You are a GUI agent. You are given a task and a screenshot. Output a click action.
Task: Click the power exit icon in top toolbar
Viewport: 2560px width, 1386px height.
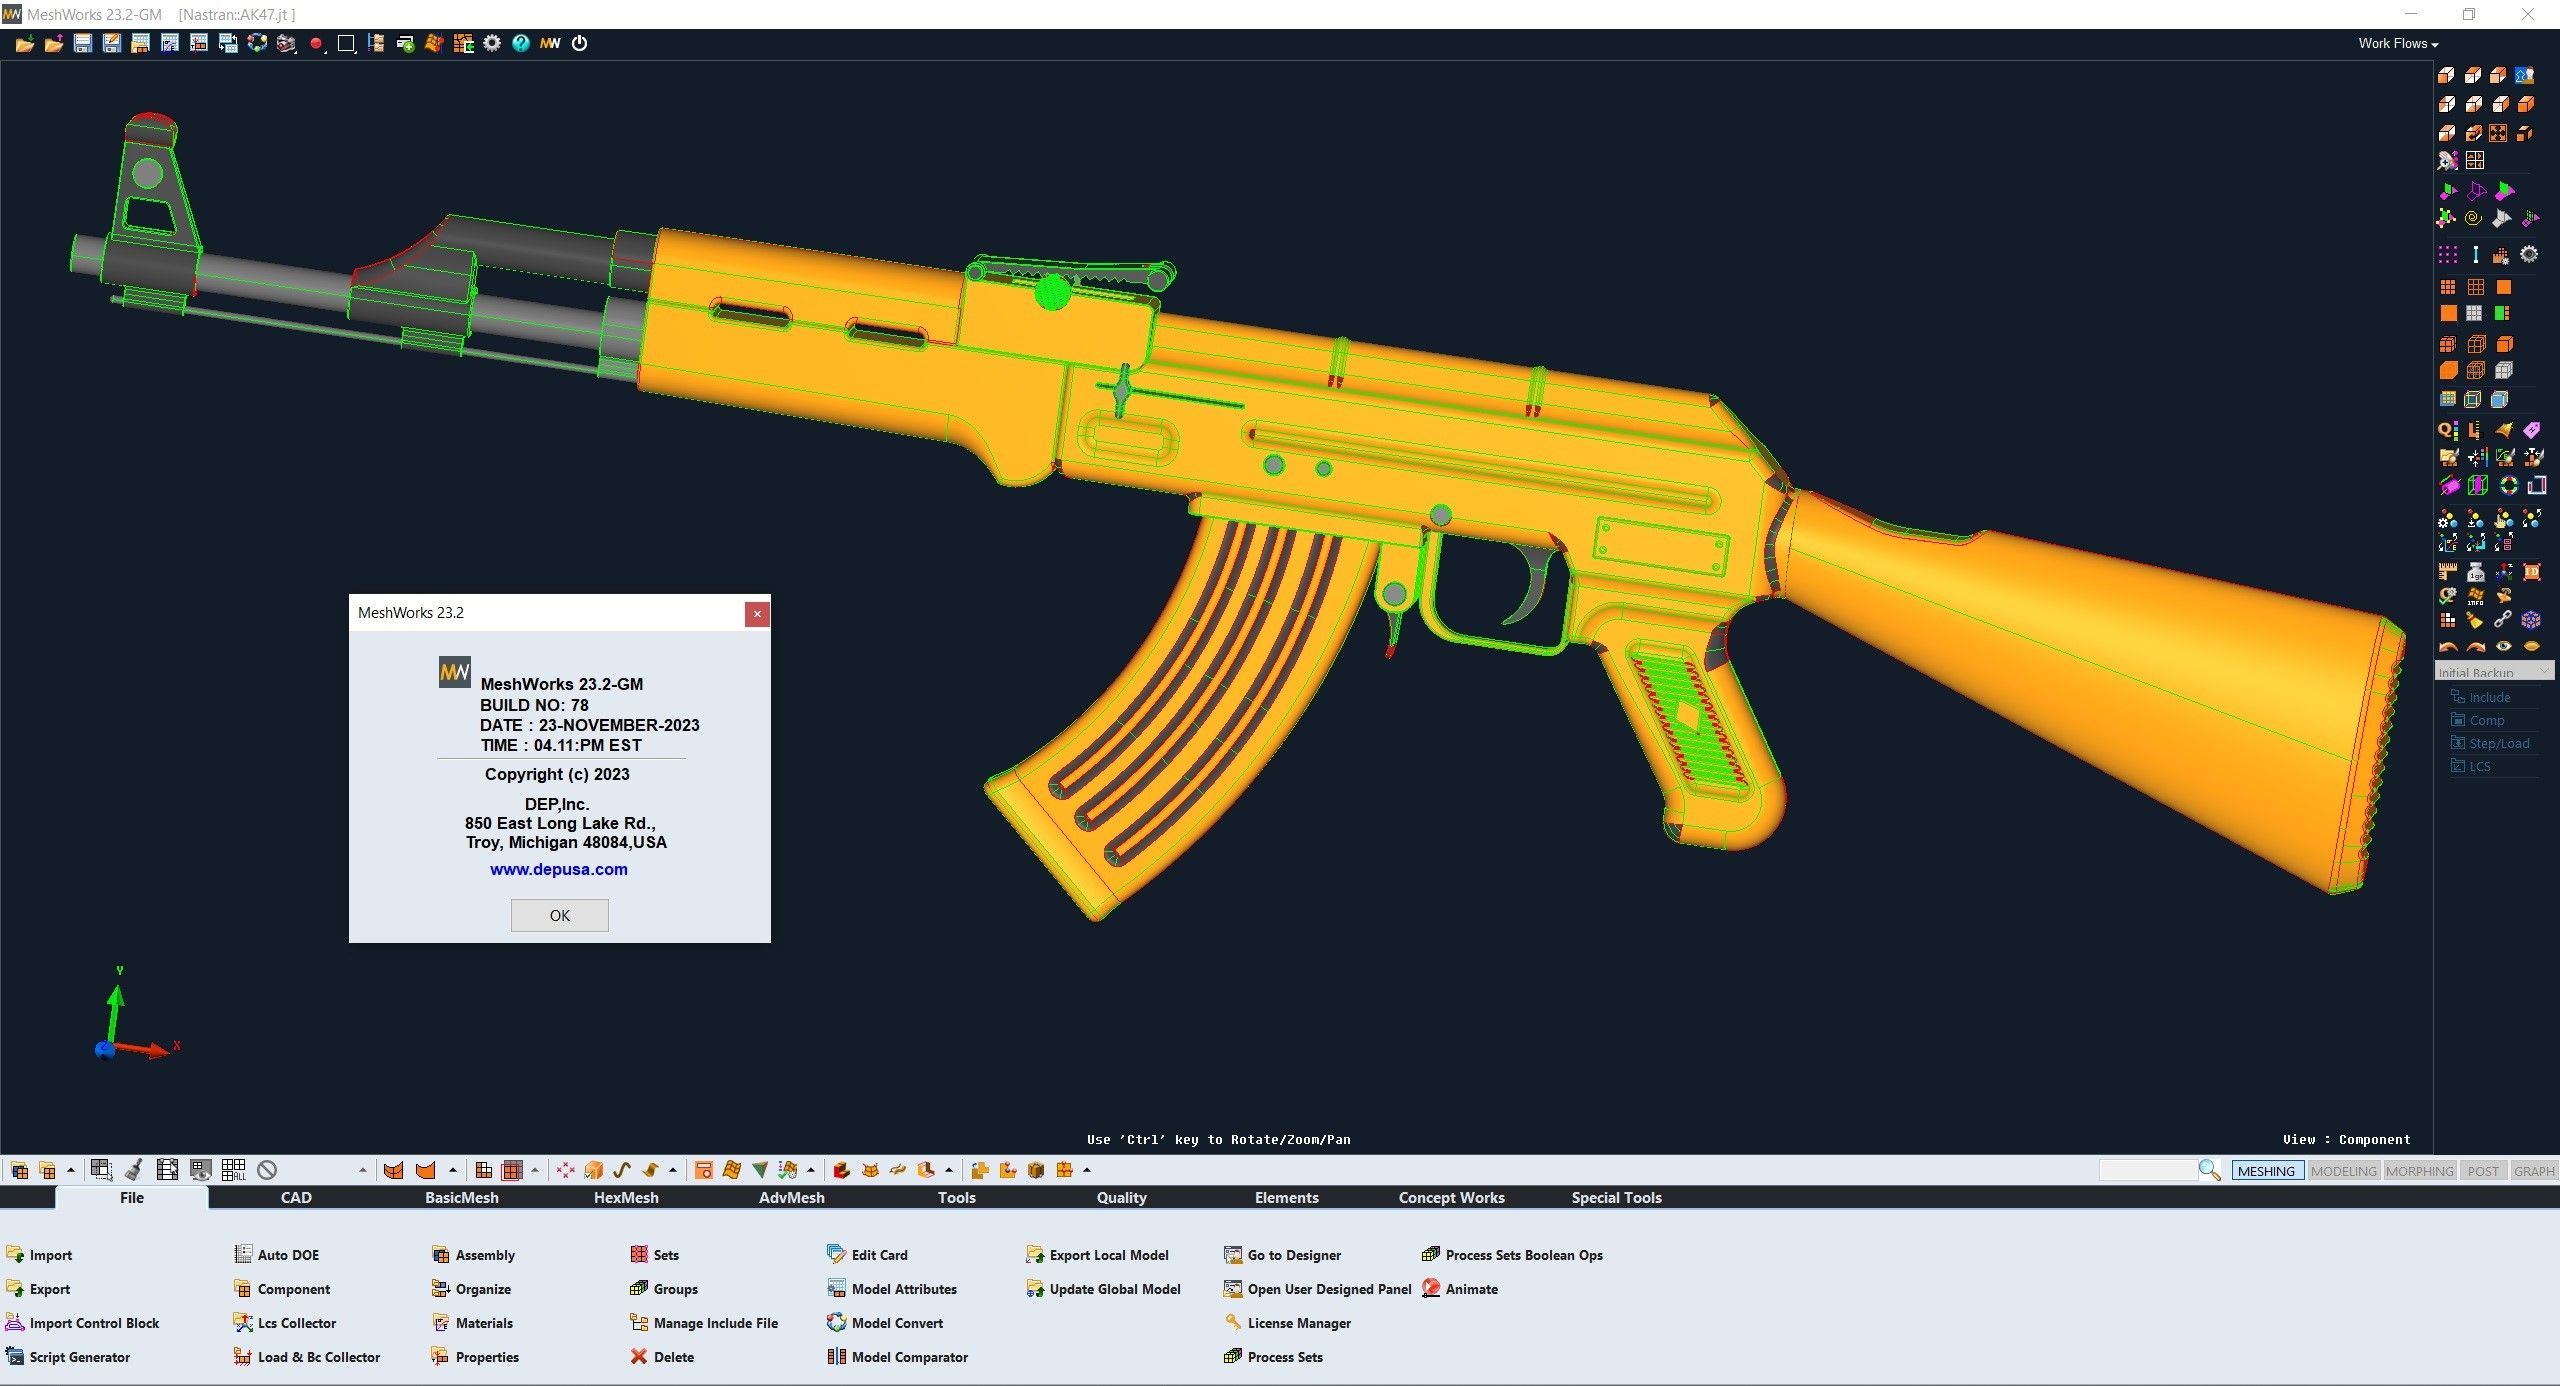(580, 43)
